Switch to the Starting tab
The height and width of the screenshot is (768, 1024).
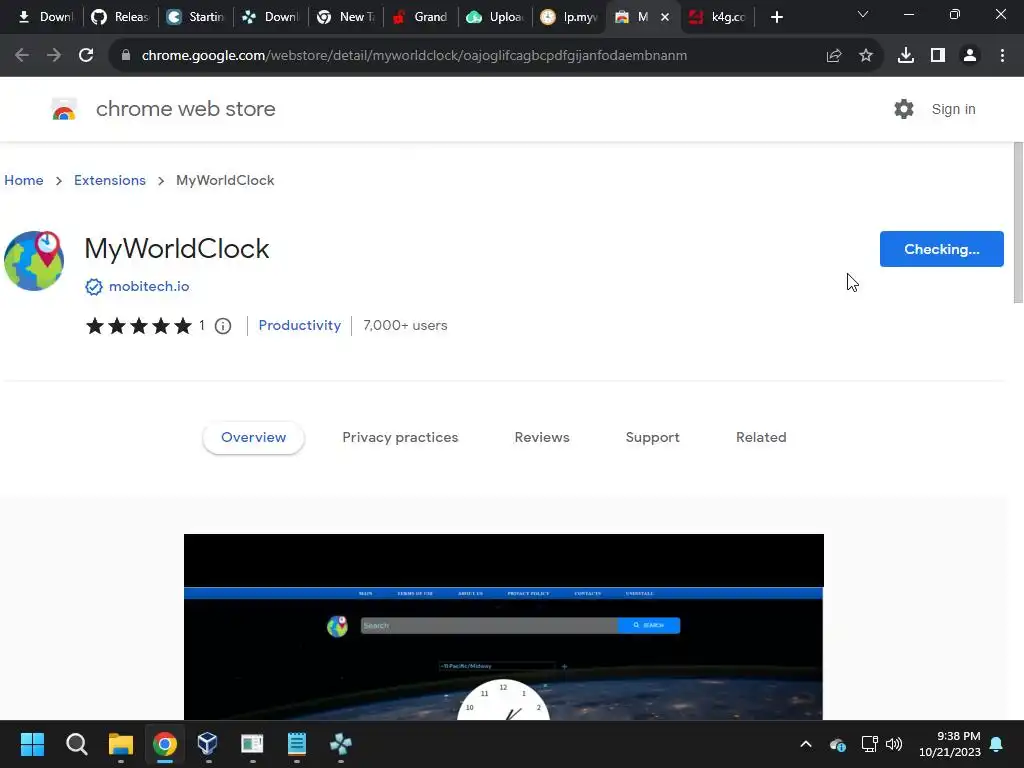point(195,17)
